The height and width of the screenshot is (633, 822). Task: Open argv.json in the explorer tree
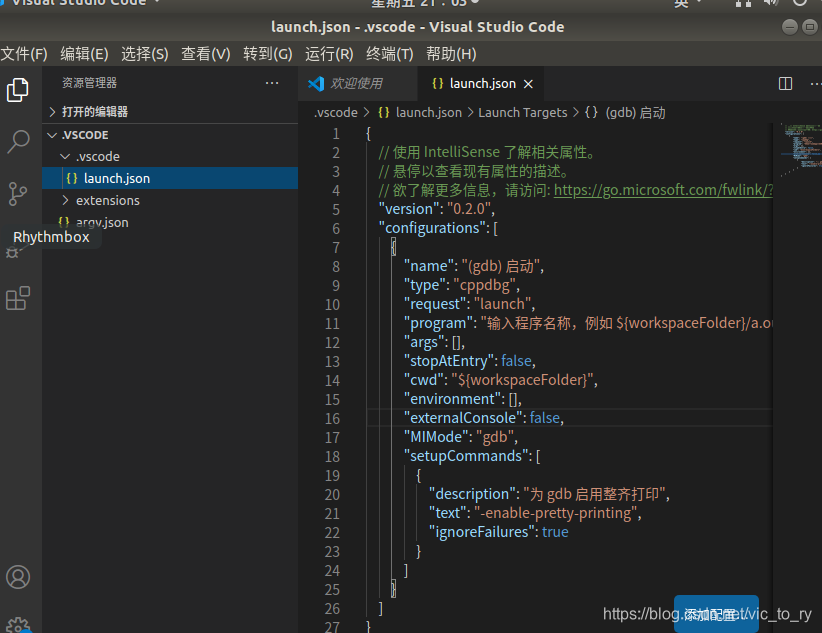tap(170, 222)
